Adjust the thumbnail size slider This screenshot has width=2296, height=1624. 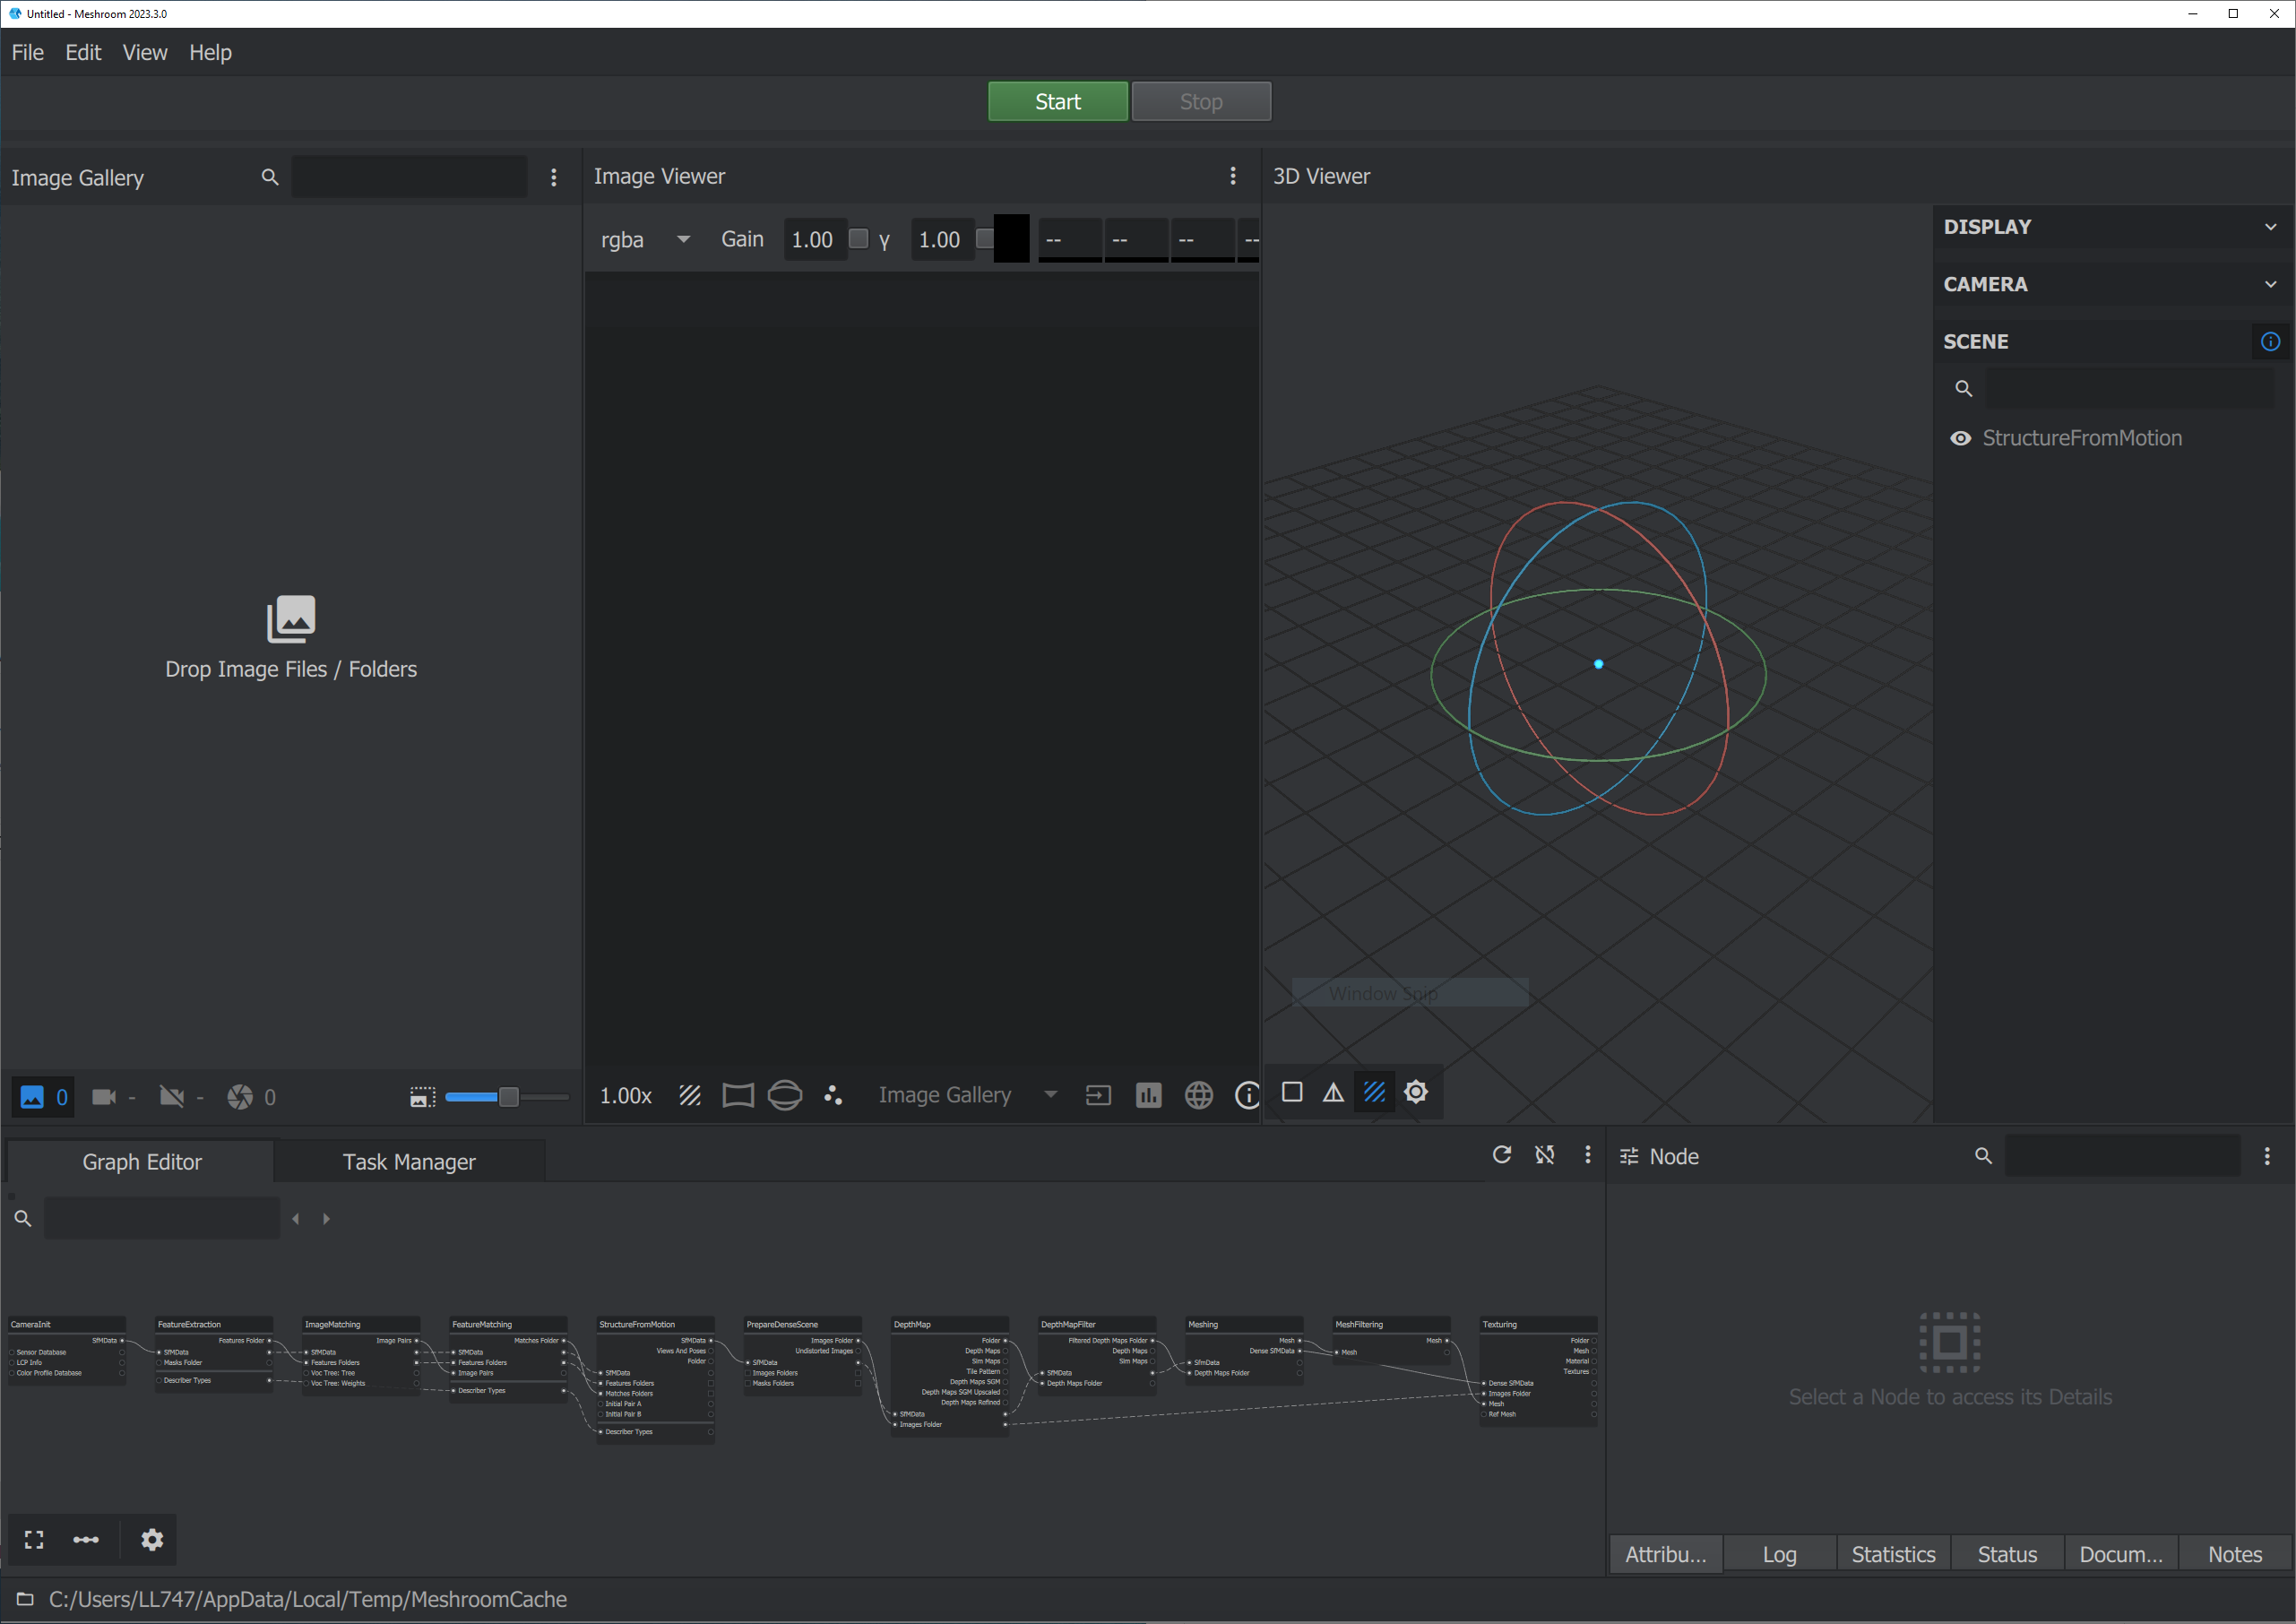click(508, 1097)
